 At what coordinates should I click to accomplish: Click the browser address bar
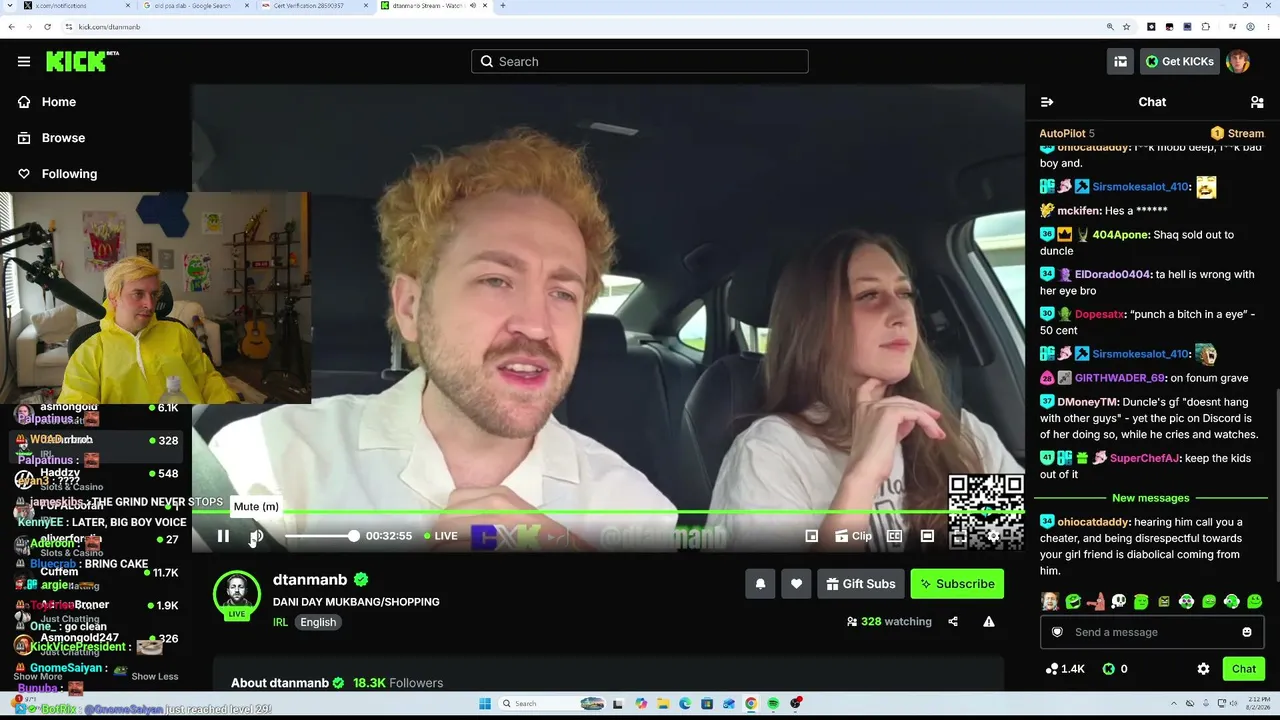click(600, 27)
